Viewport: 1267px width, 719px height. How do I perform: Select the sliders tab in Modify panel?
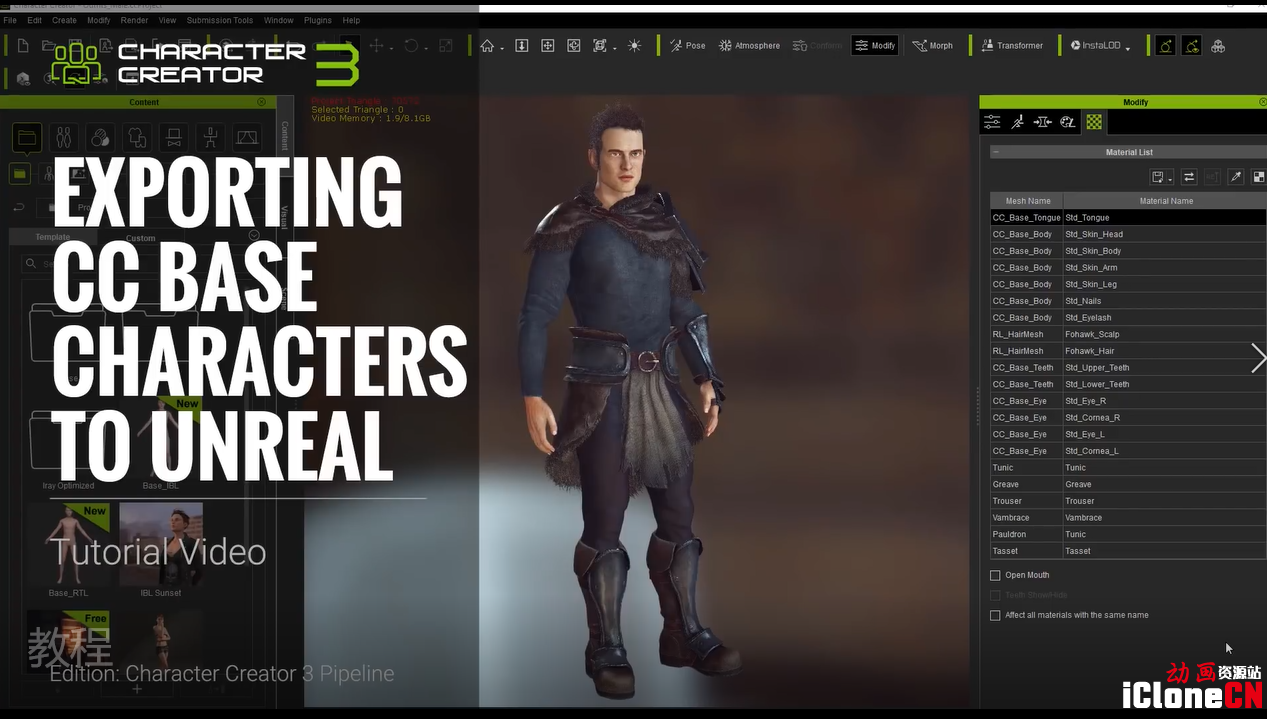pyautogui.click(x=992, y=122)
